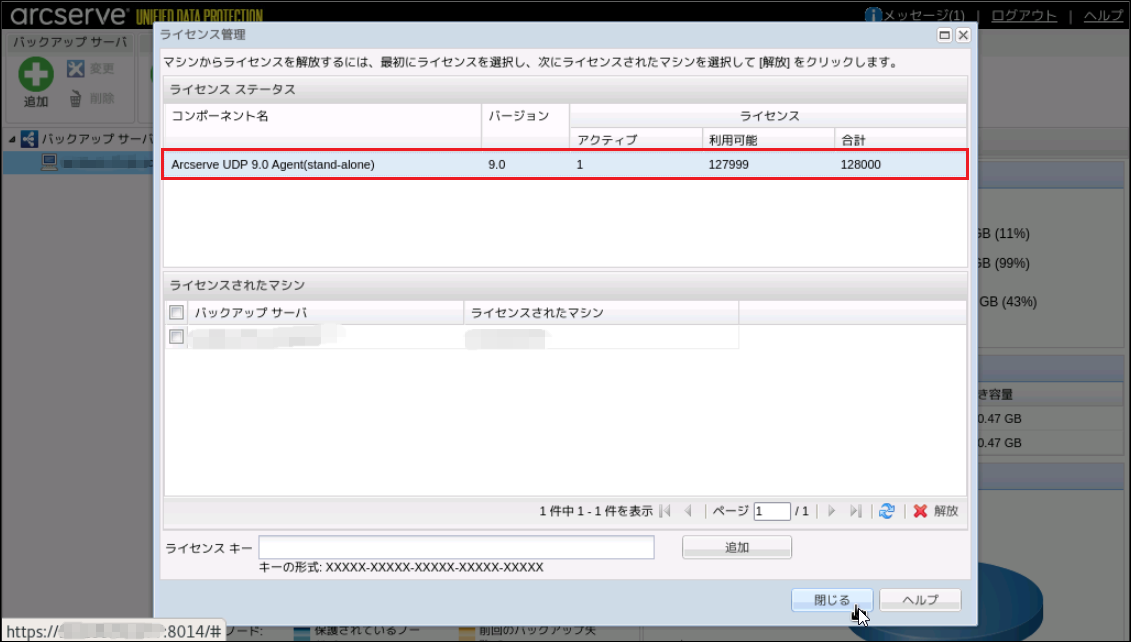Click the 解放 release label
Screen dimensions: 1131x642
pyautogui.click(x=946, y=511)
